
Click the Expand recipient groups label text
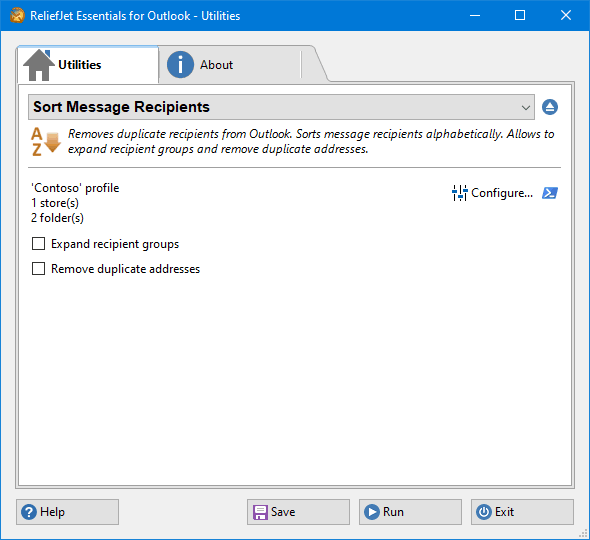(115, 244)
